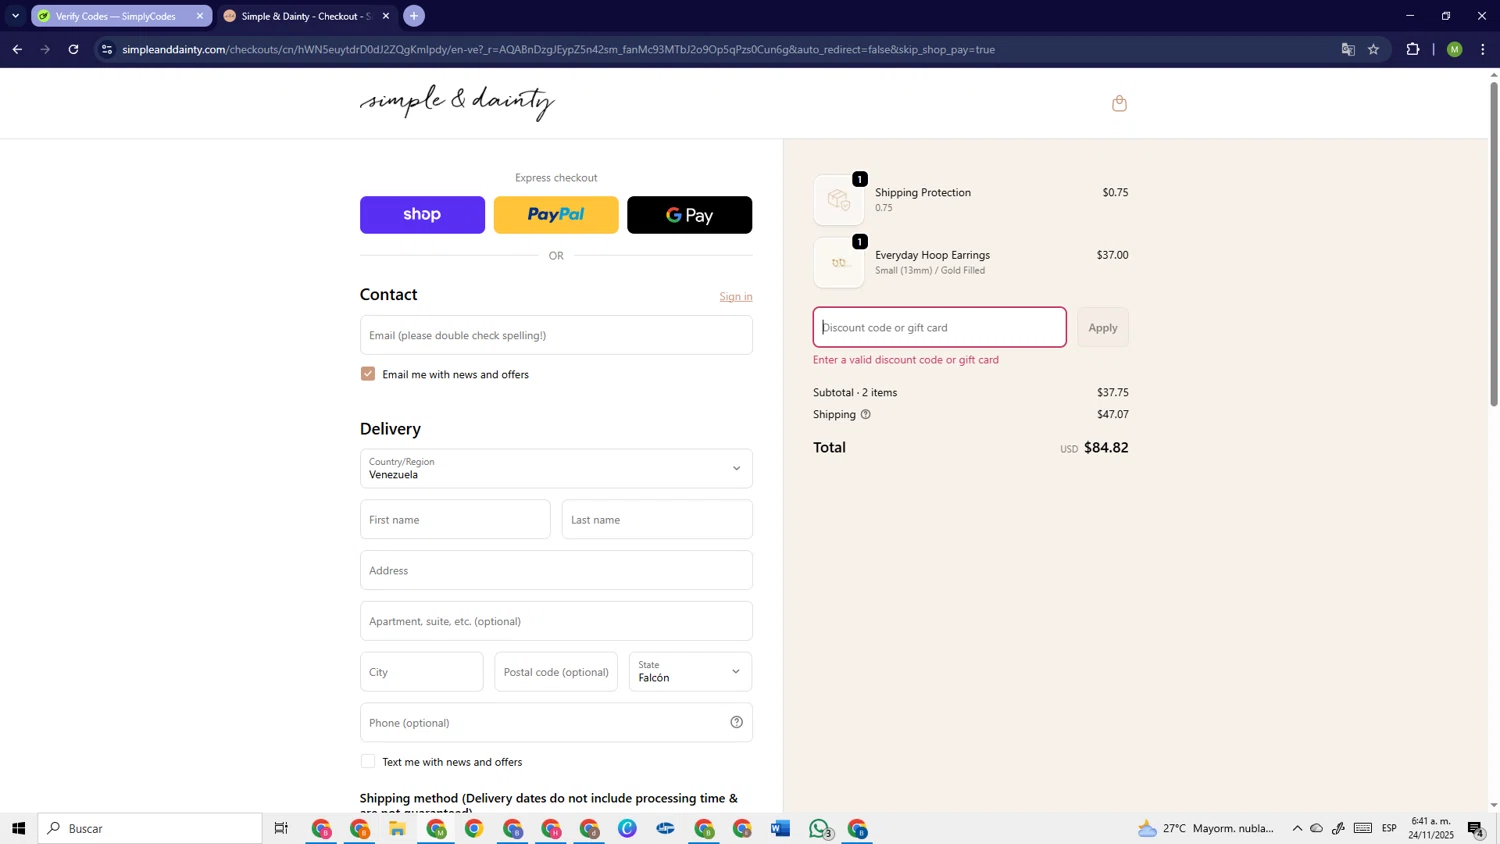Click the Apartment, suite field
This screenshot has width=1500, height=844.
coord(556,621)
